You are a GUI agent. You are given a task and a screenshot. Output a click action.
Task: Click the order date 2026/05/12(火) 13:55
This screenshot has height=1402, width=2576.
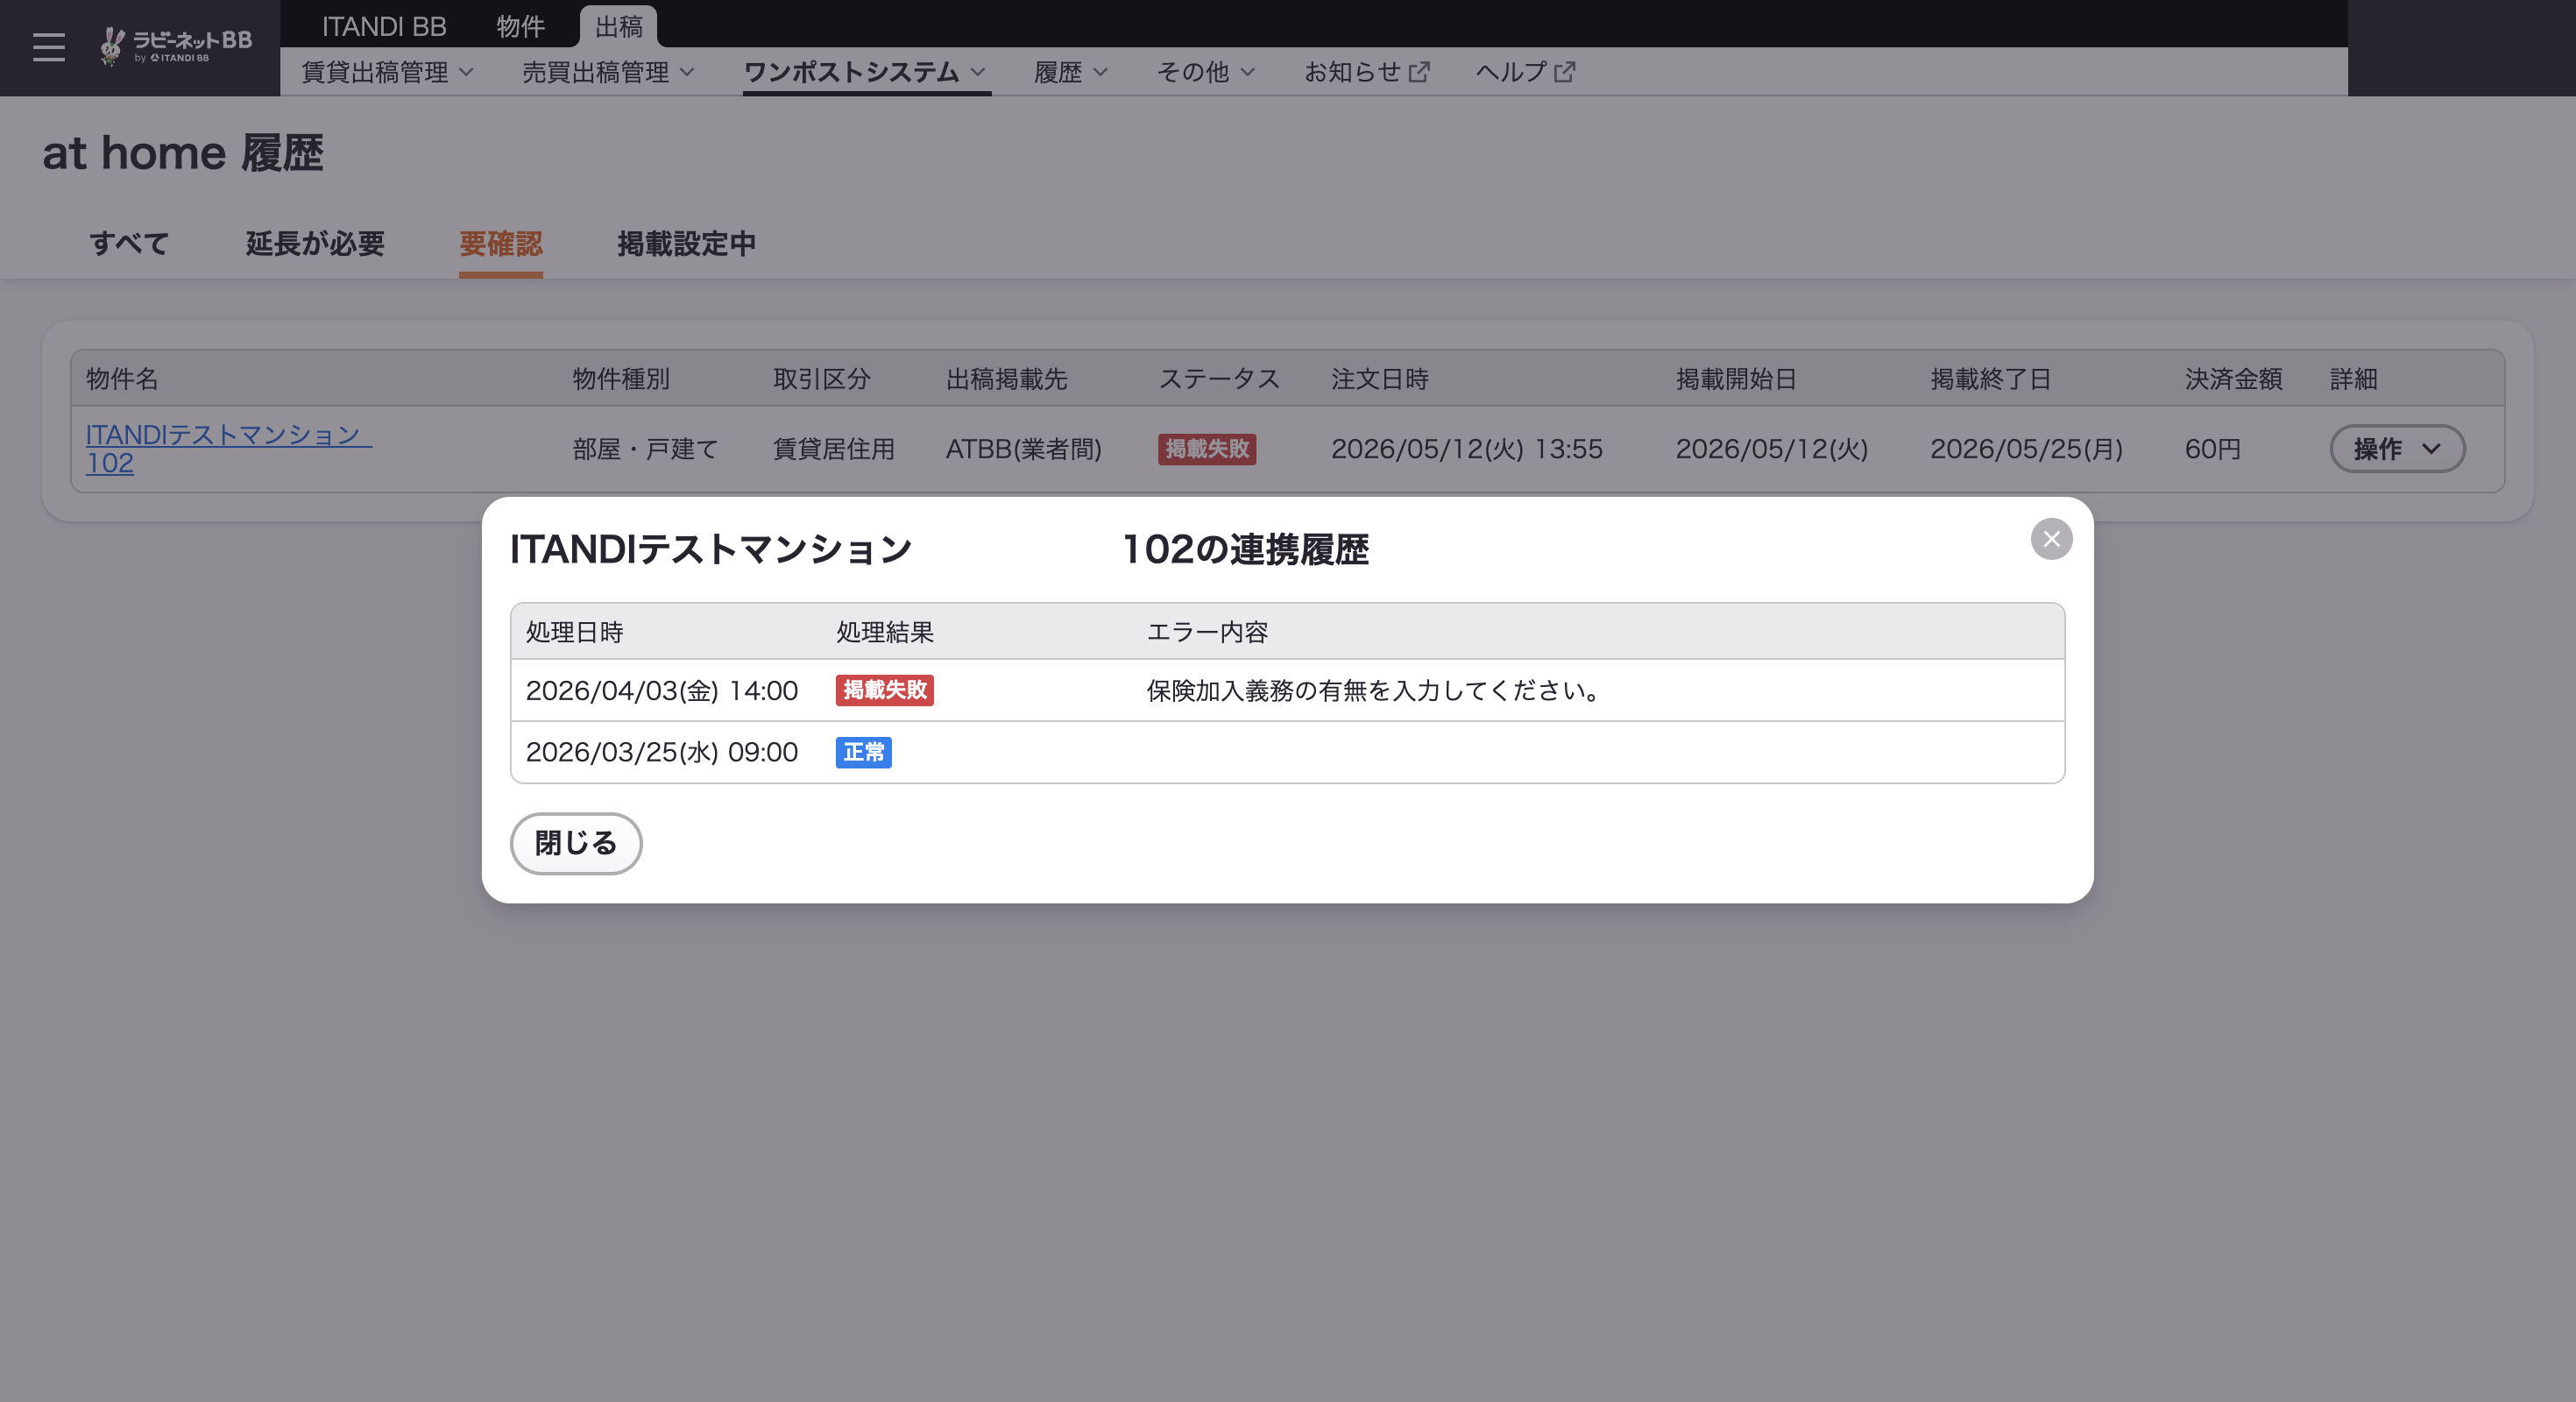tap(1467, 449)
